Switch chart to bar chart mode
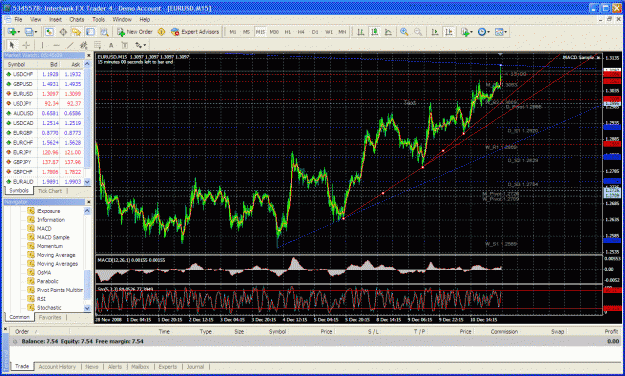Screen dimensions: 625x376 pos(361,32)
